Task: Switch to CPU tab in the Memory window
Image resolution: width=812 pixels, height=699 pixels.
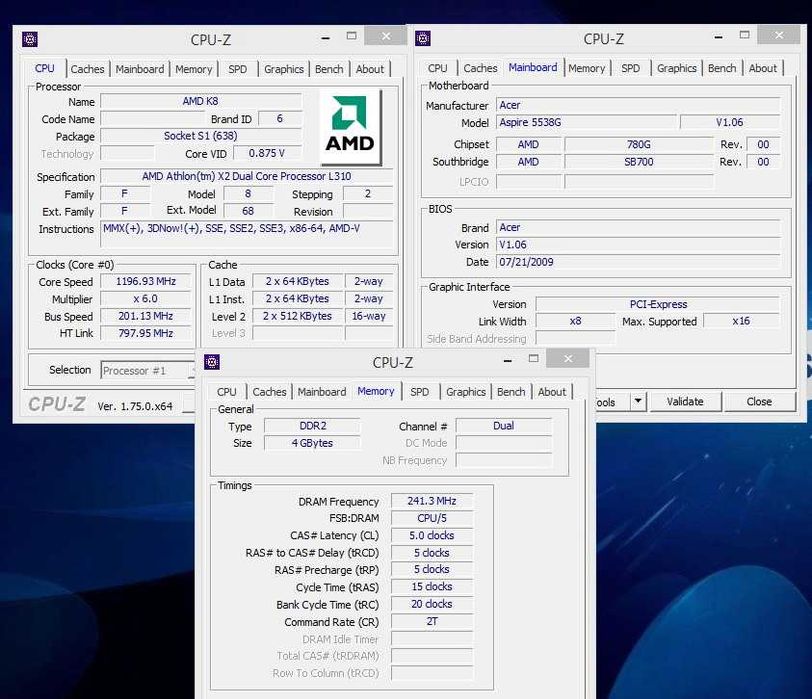Action: pyautogui.click(x=227, y=391)
